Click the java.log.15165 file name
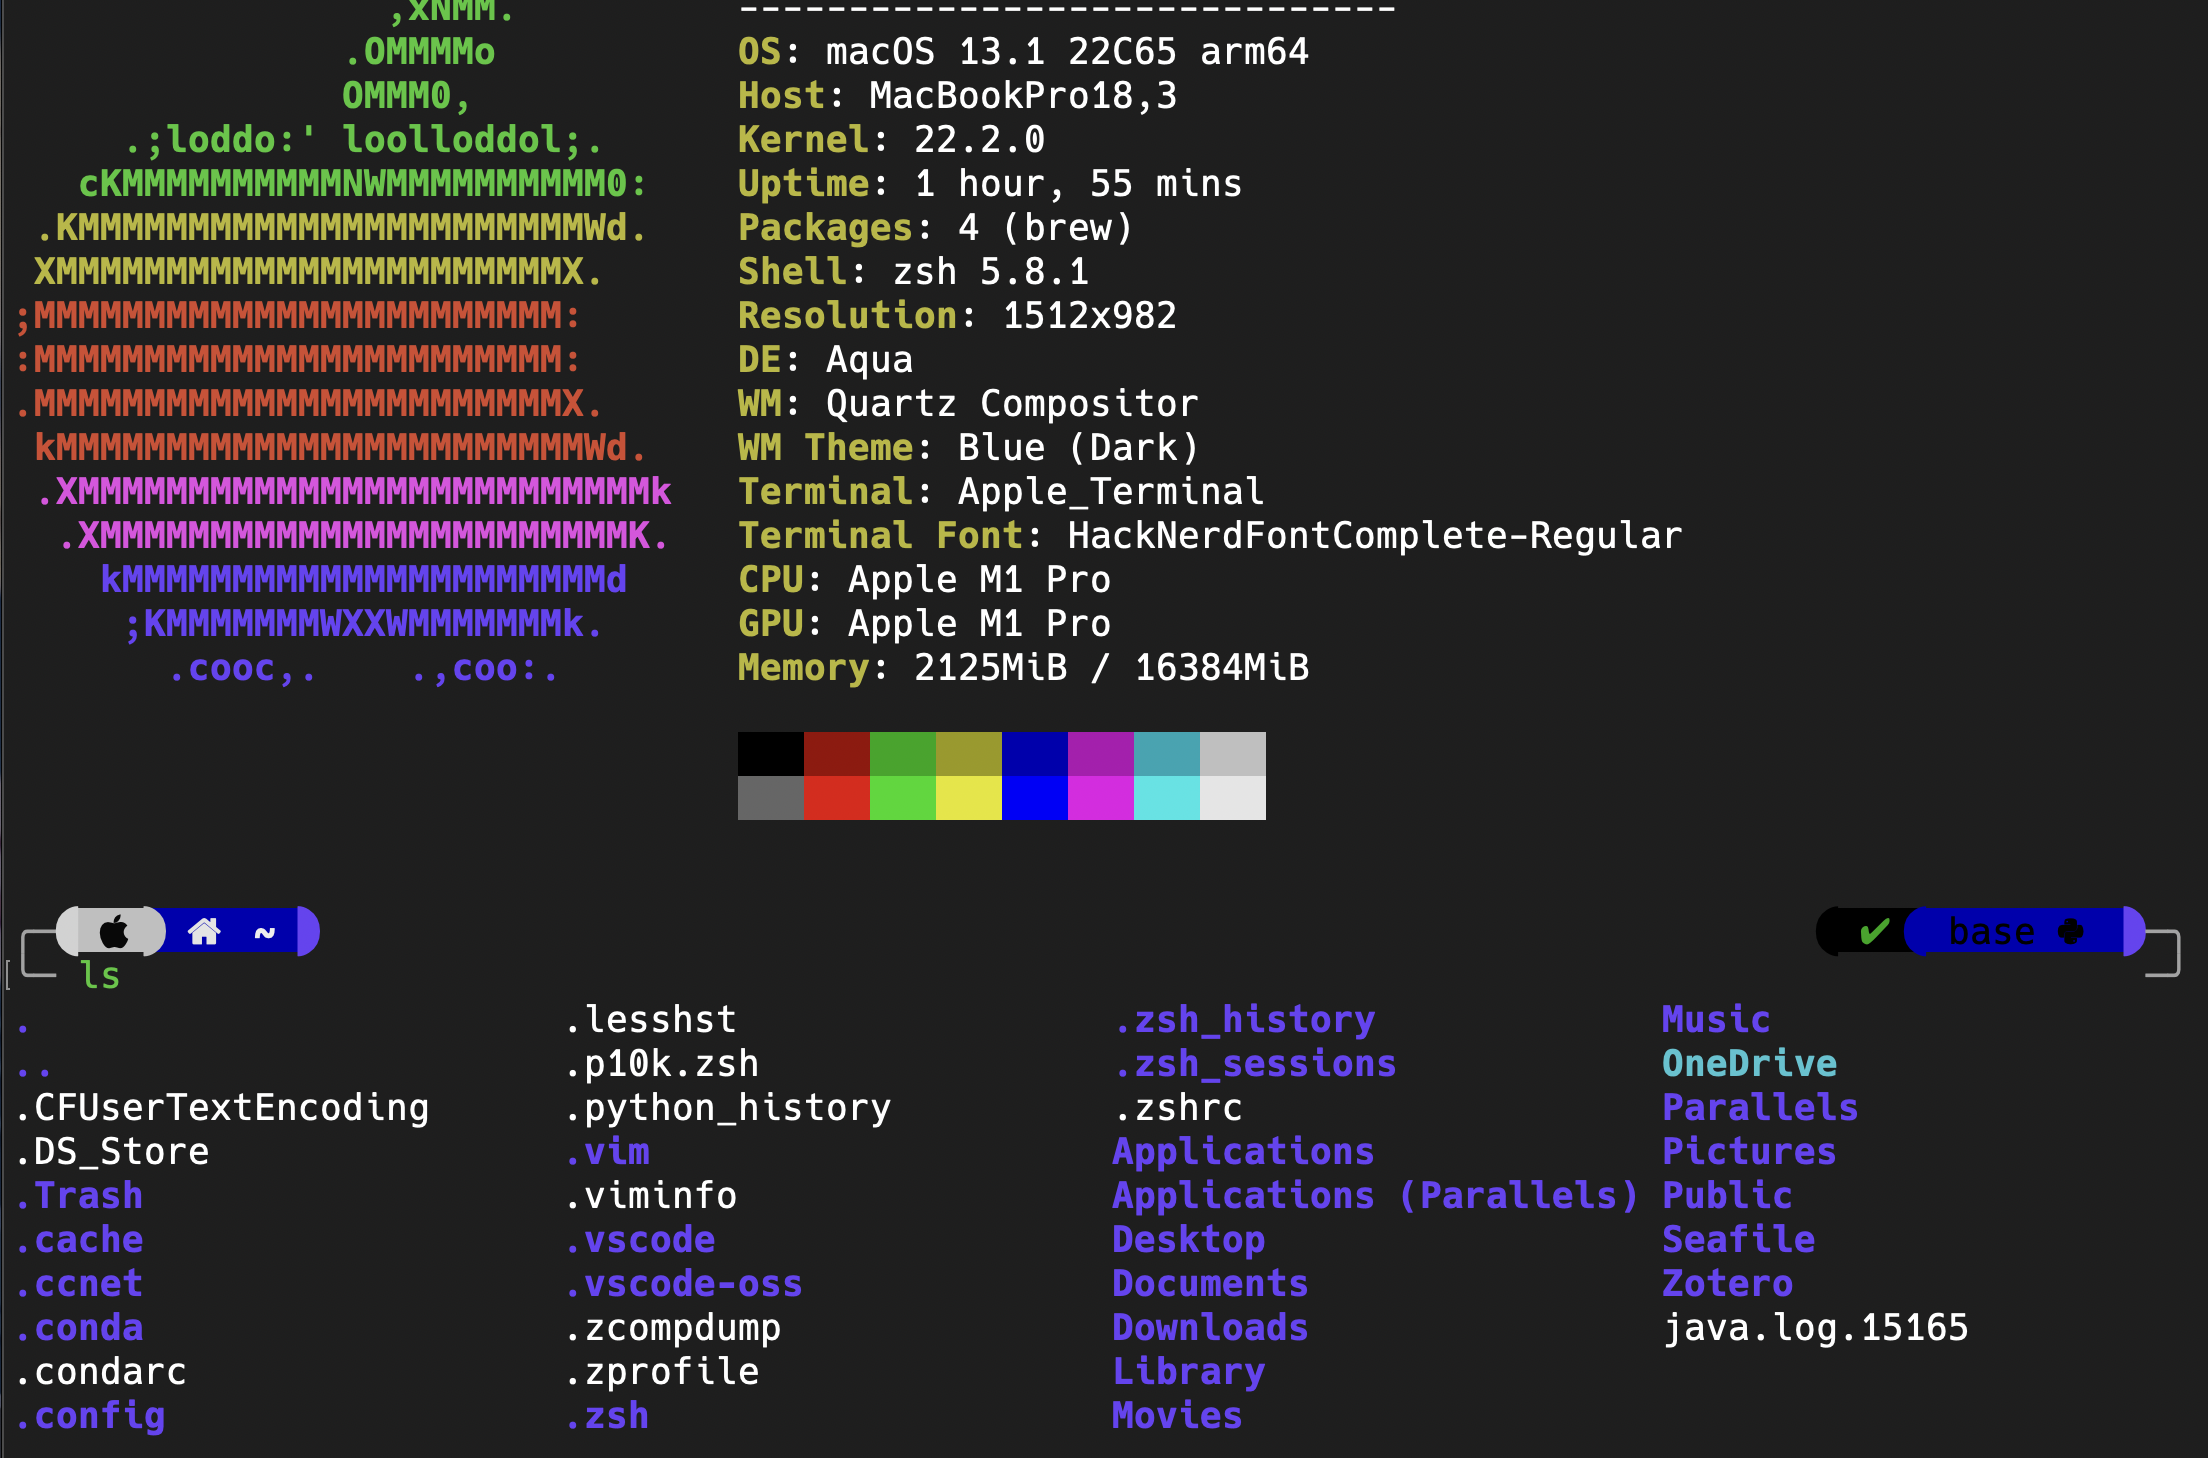The width and height of the screenshot is (2208, 1458). pyautogui.click(x=1815, y=1328)
